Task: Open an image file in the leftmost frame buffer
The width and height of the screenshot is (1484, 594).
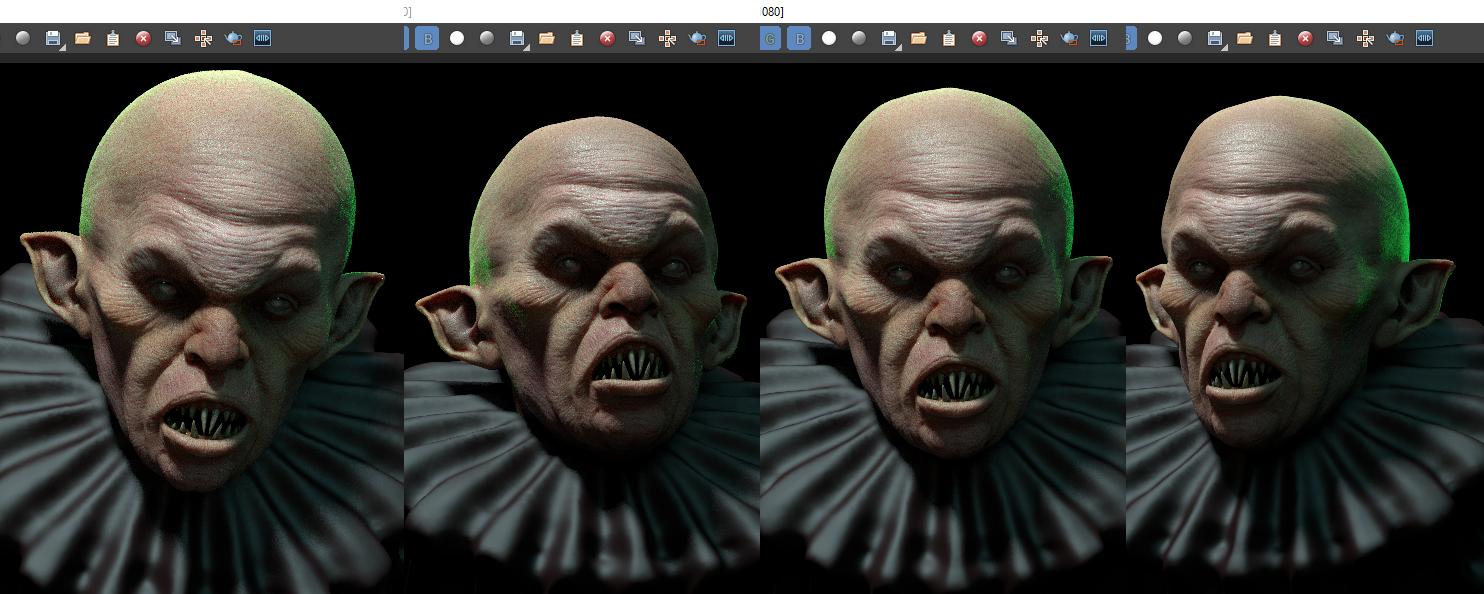Action: [x=83, y=38]
